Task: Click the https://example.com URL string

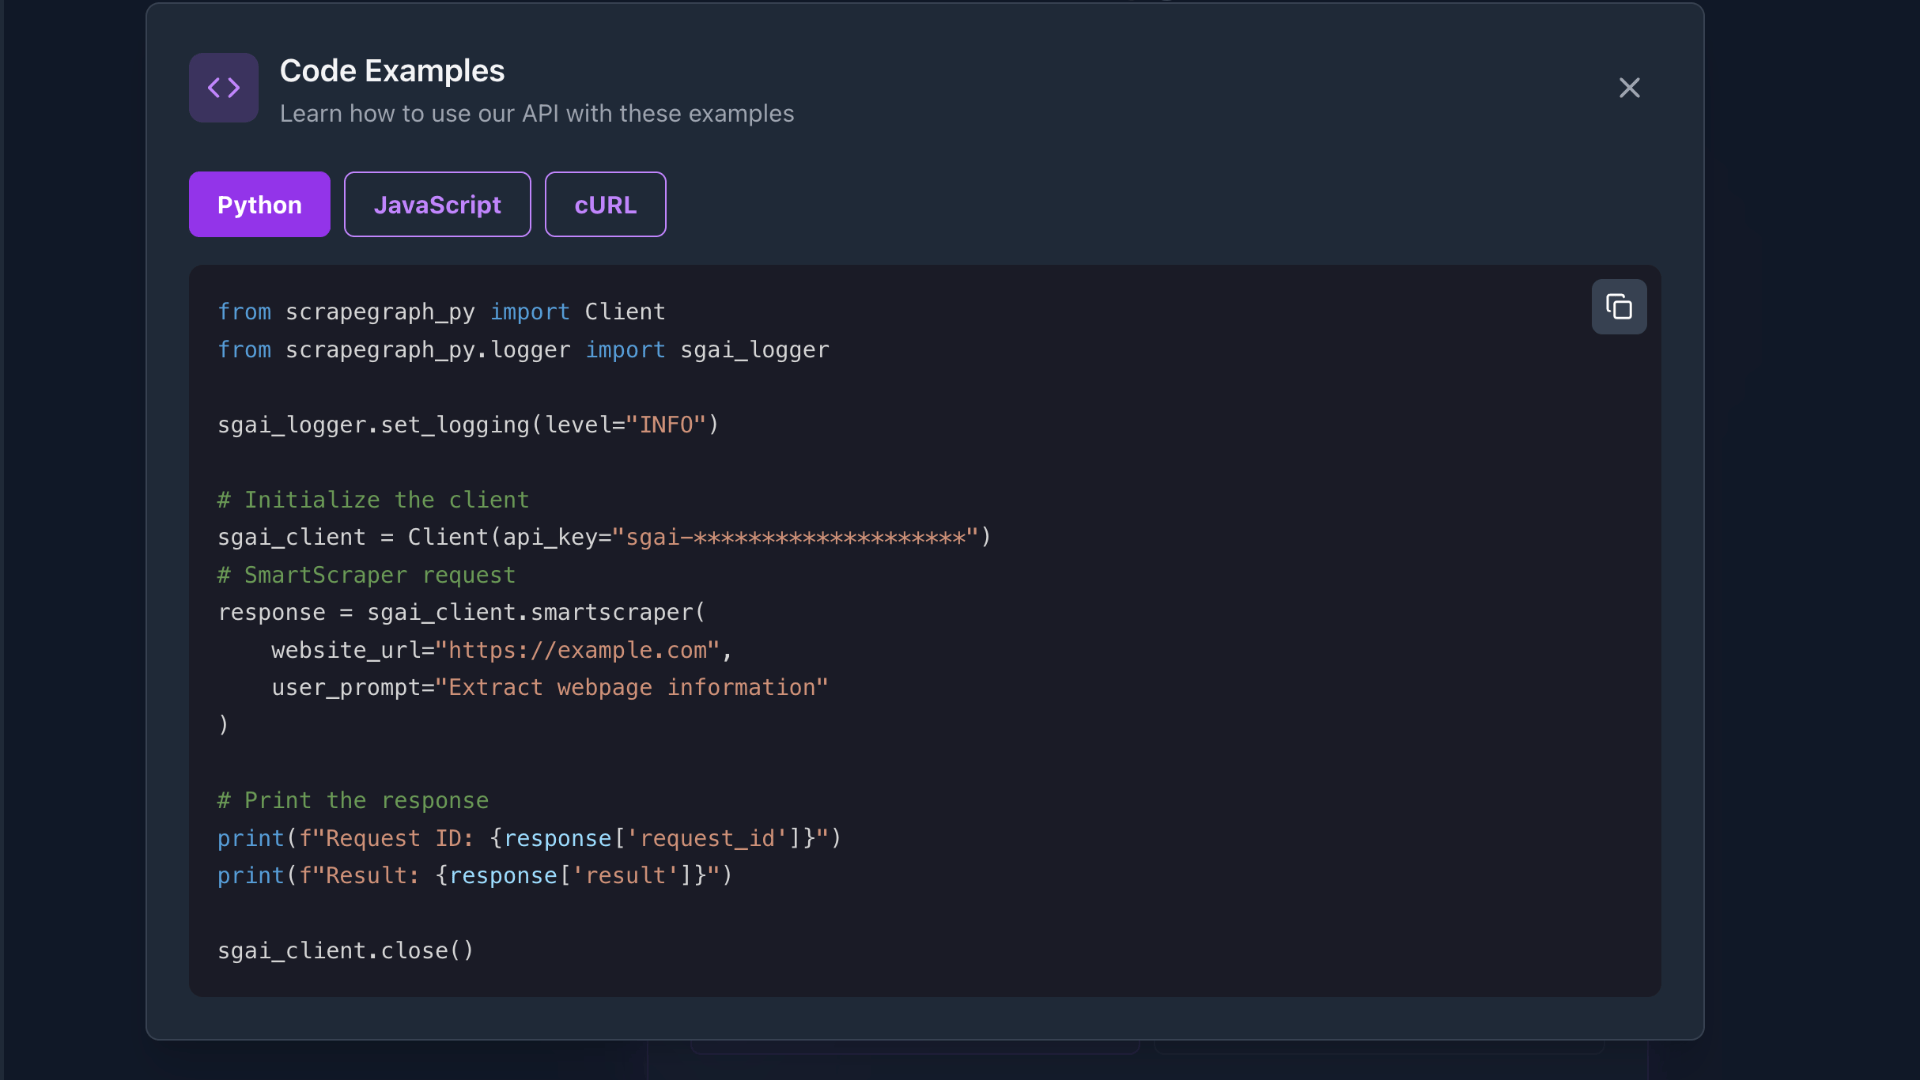Action: 577,650
